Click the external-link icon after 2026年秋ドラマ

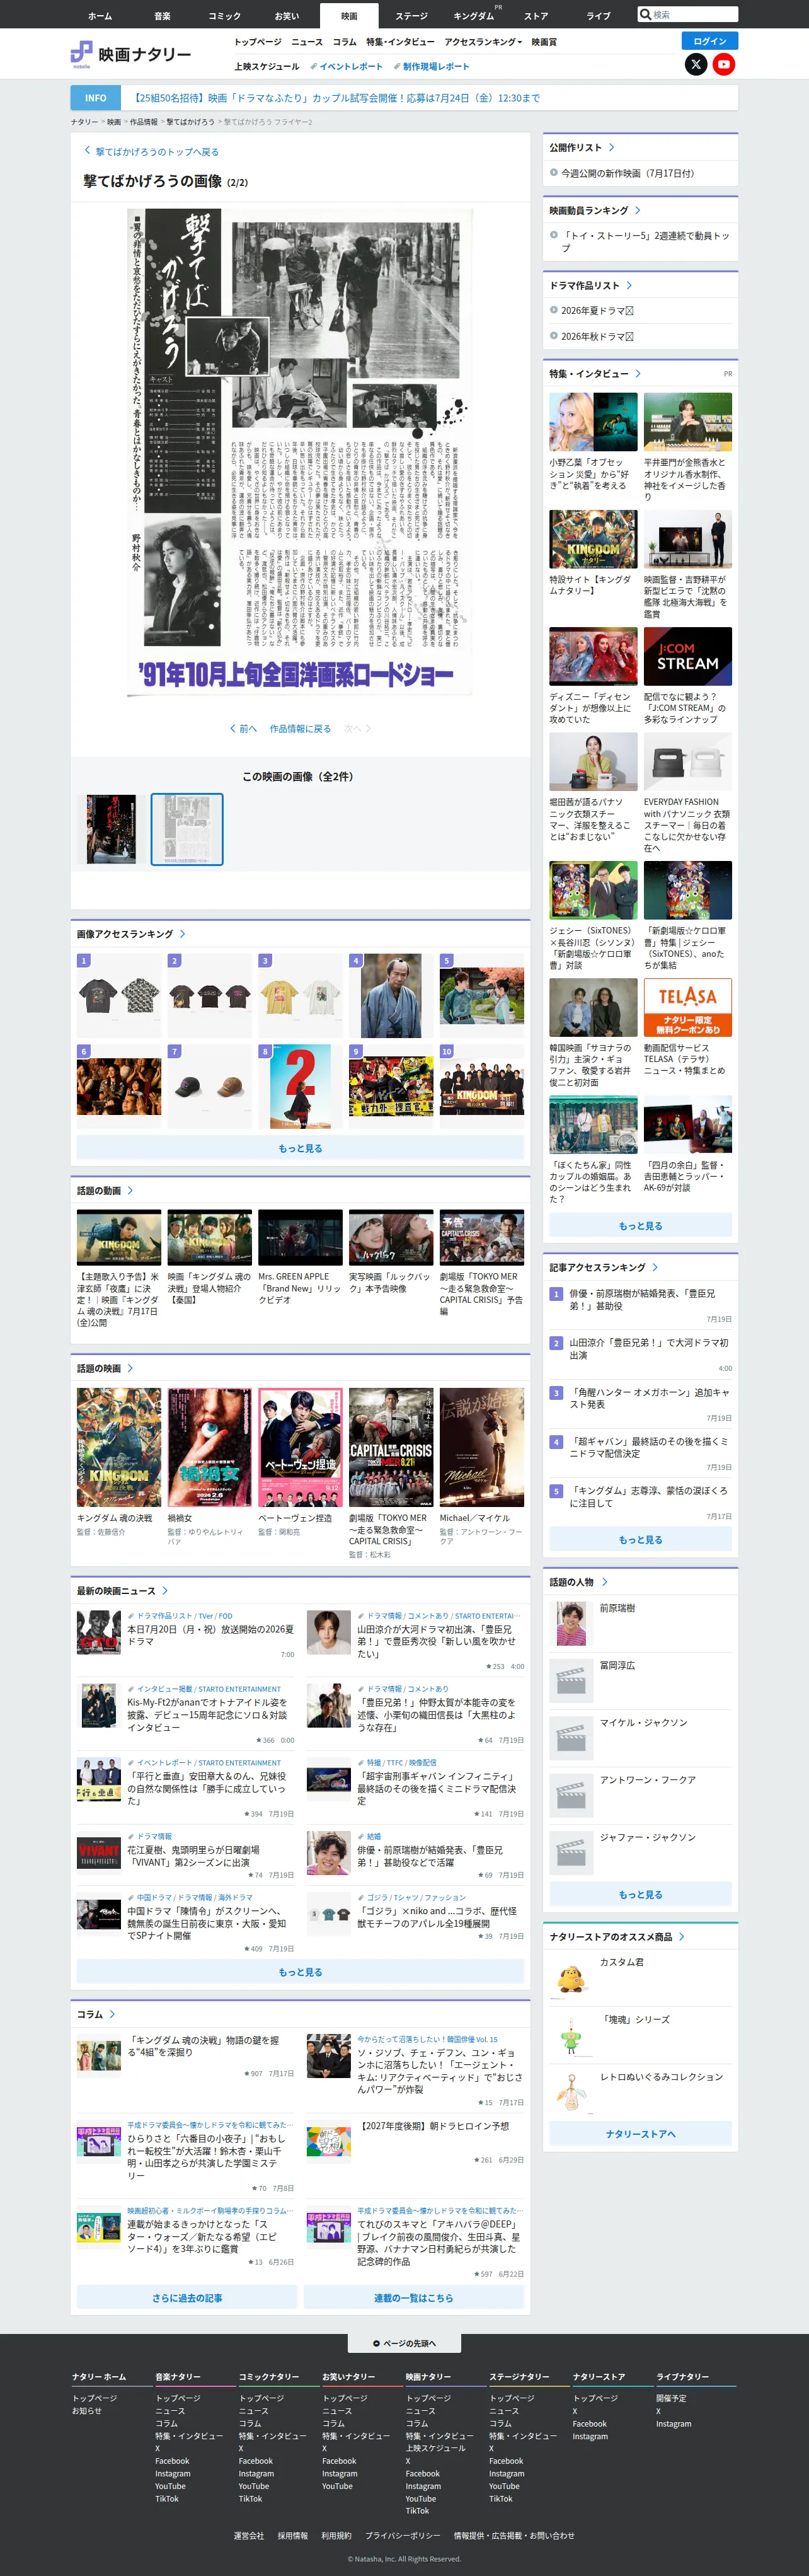click(x=629, y=337)
